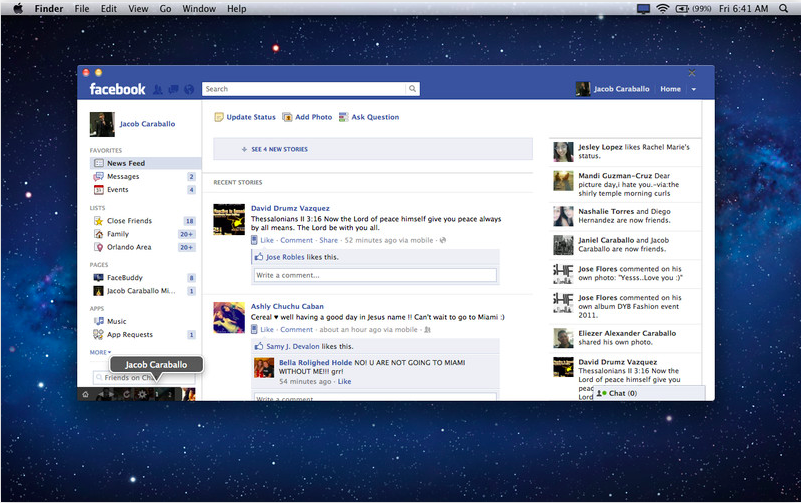Viewport: 801px width, 503px height.
Task: Open Spotlight search in menu bar
Action: click(783, 8)
